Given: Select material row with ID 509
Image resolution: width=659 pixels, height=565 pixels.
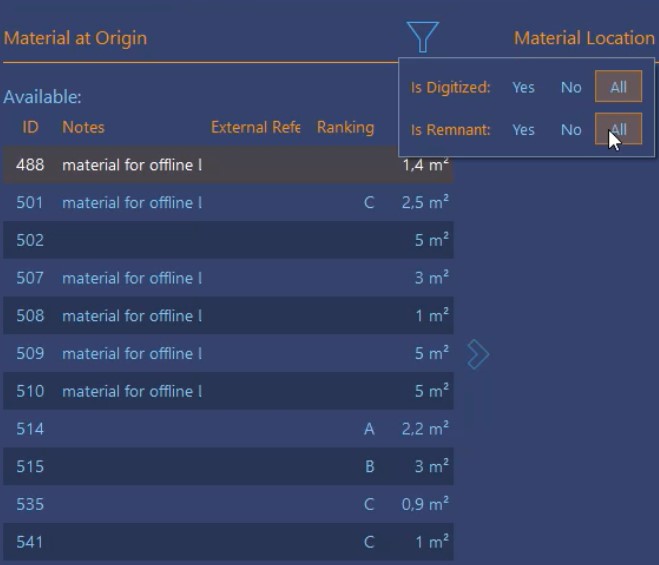Looking at the screenshot, I should click(228, 353).
